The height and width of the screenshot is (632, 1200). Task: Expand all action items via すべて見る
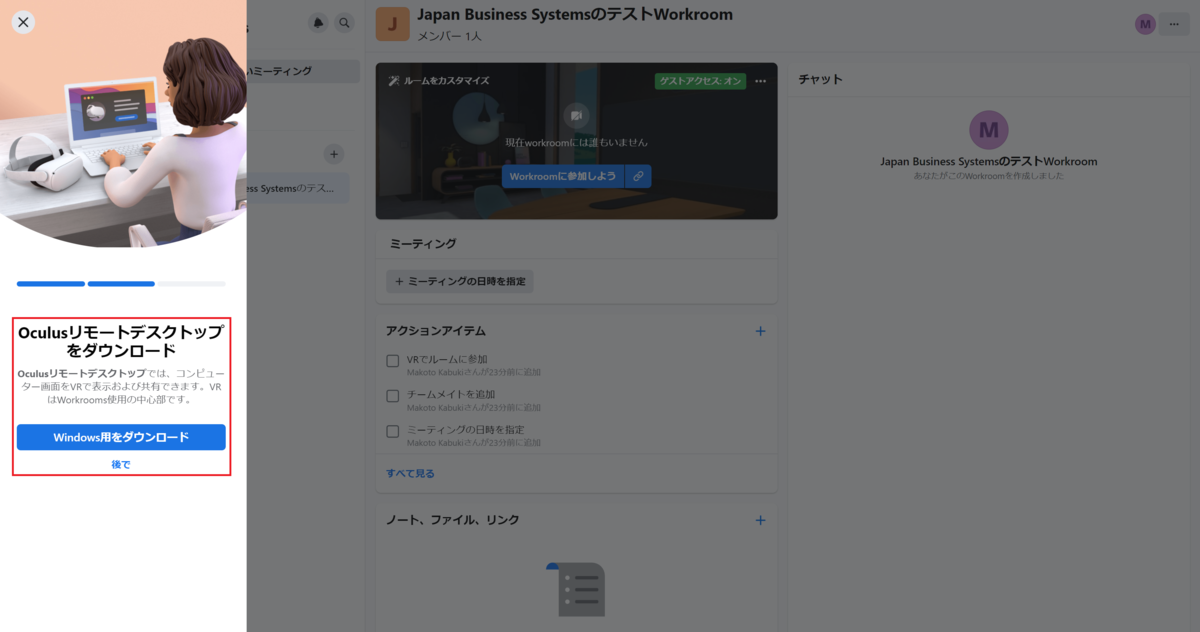(409, 473)
